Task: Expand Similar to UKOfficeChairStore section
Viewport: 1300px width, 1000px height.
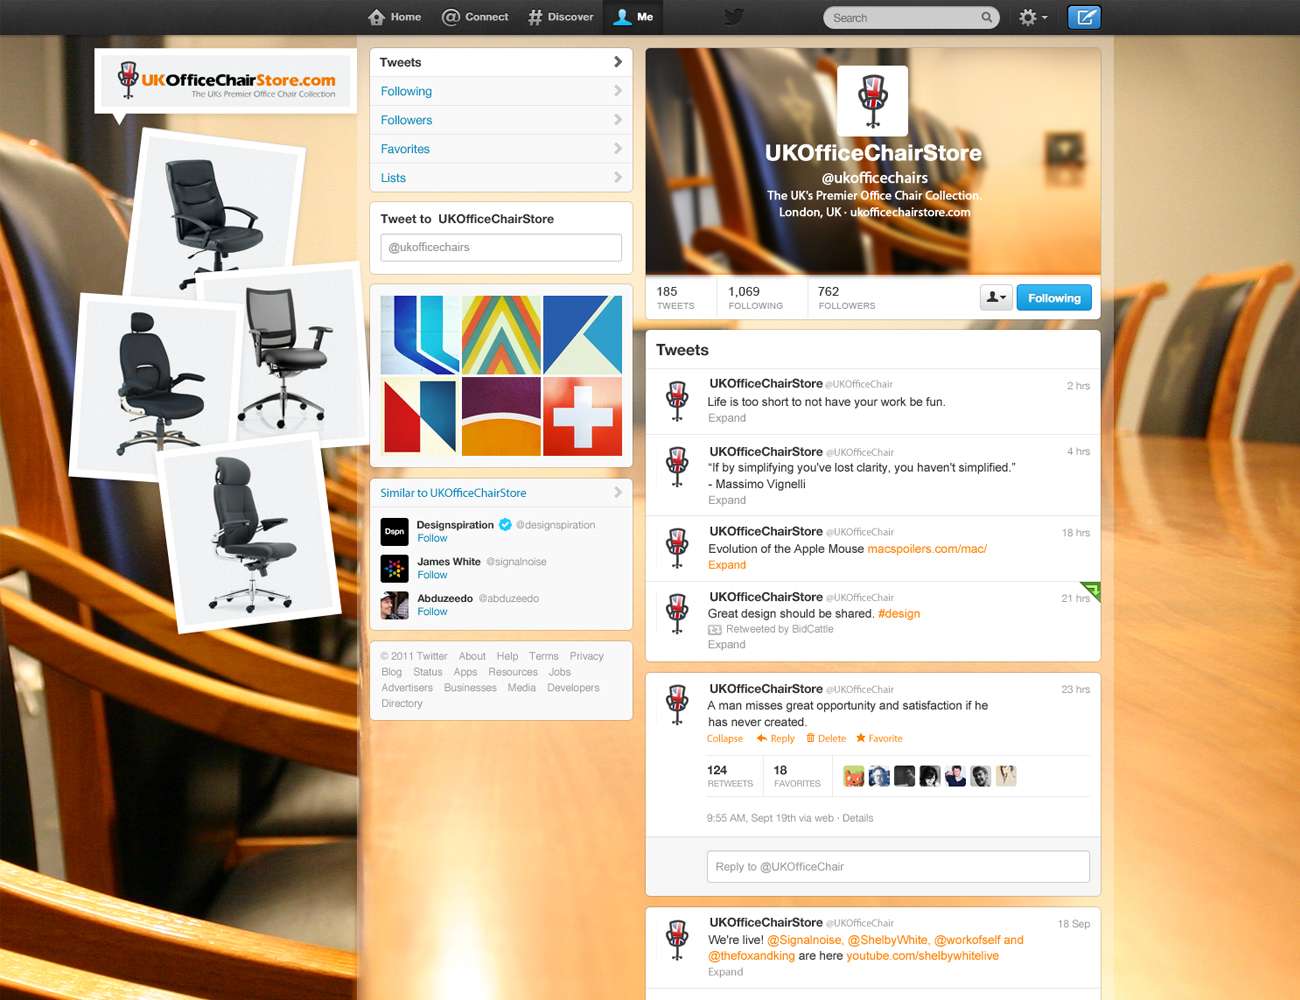Action: coord(501,492)
